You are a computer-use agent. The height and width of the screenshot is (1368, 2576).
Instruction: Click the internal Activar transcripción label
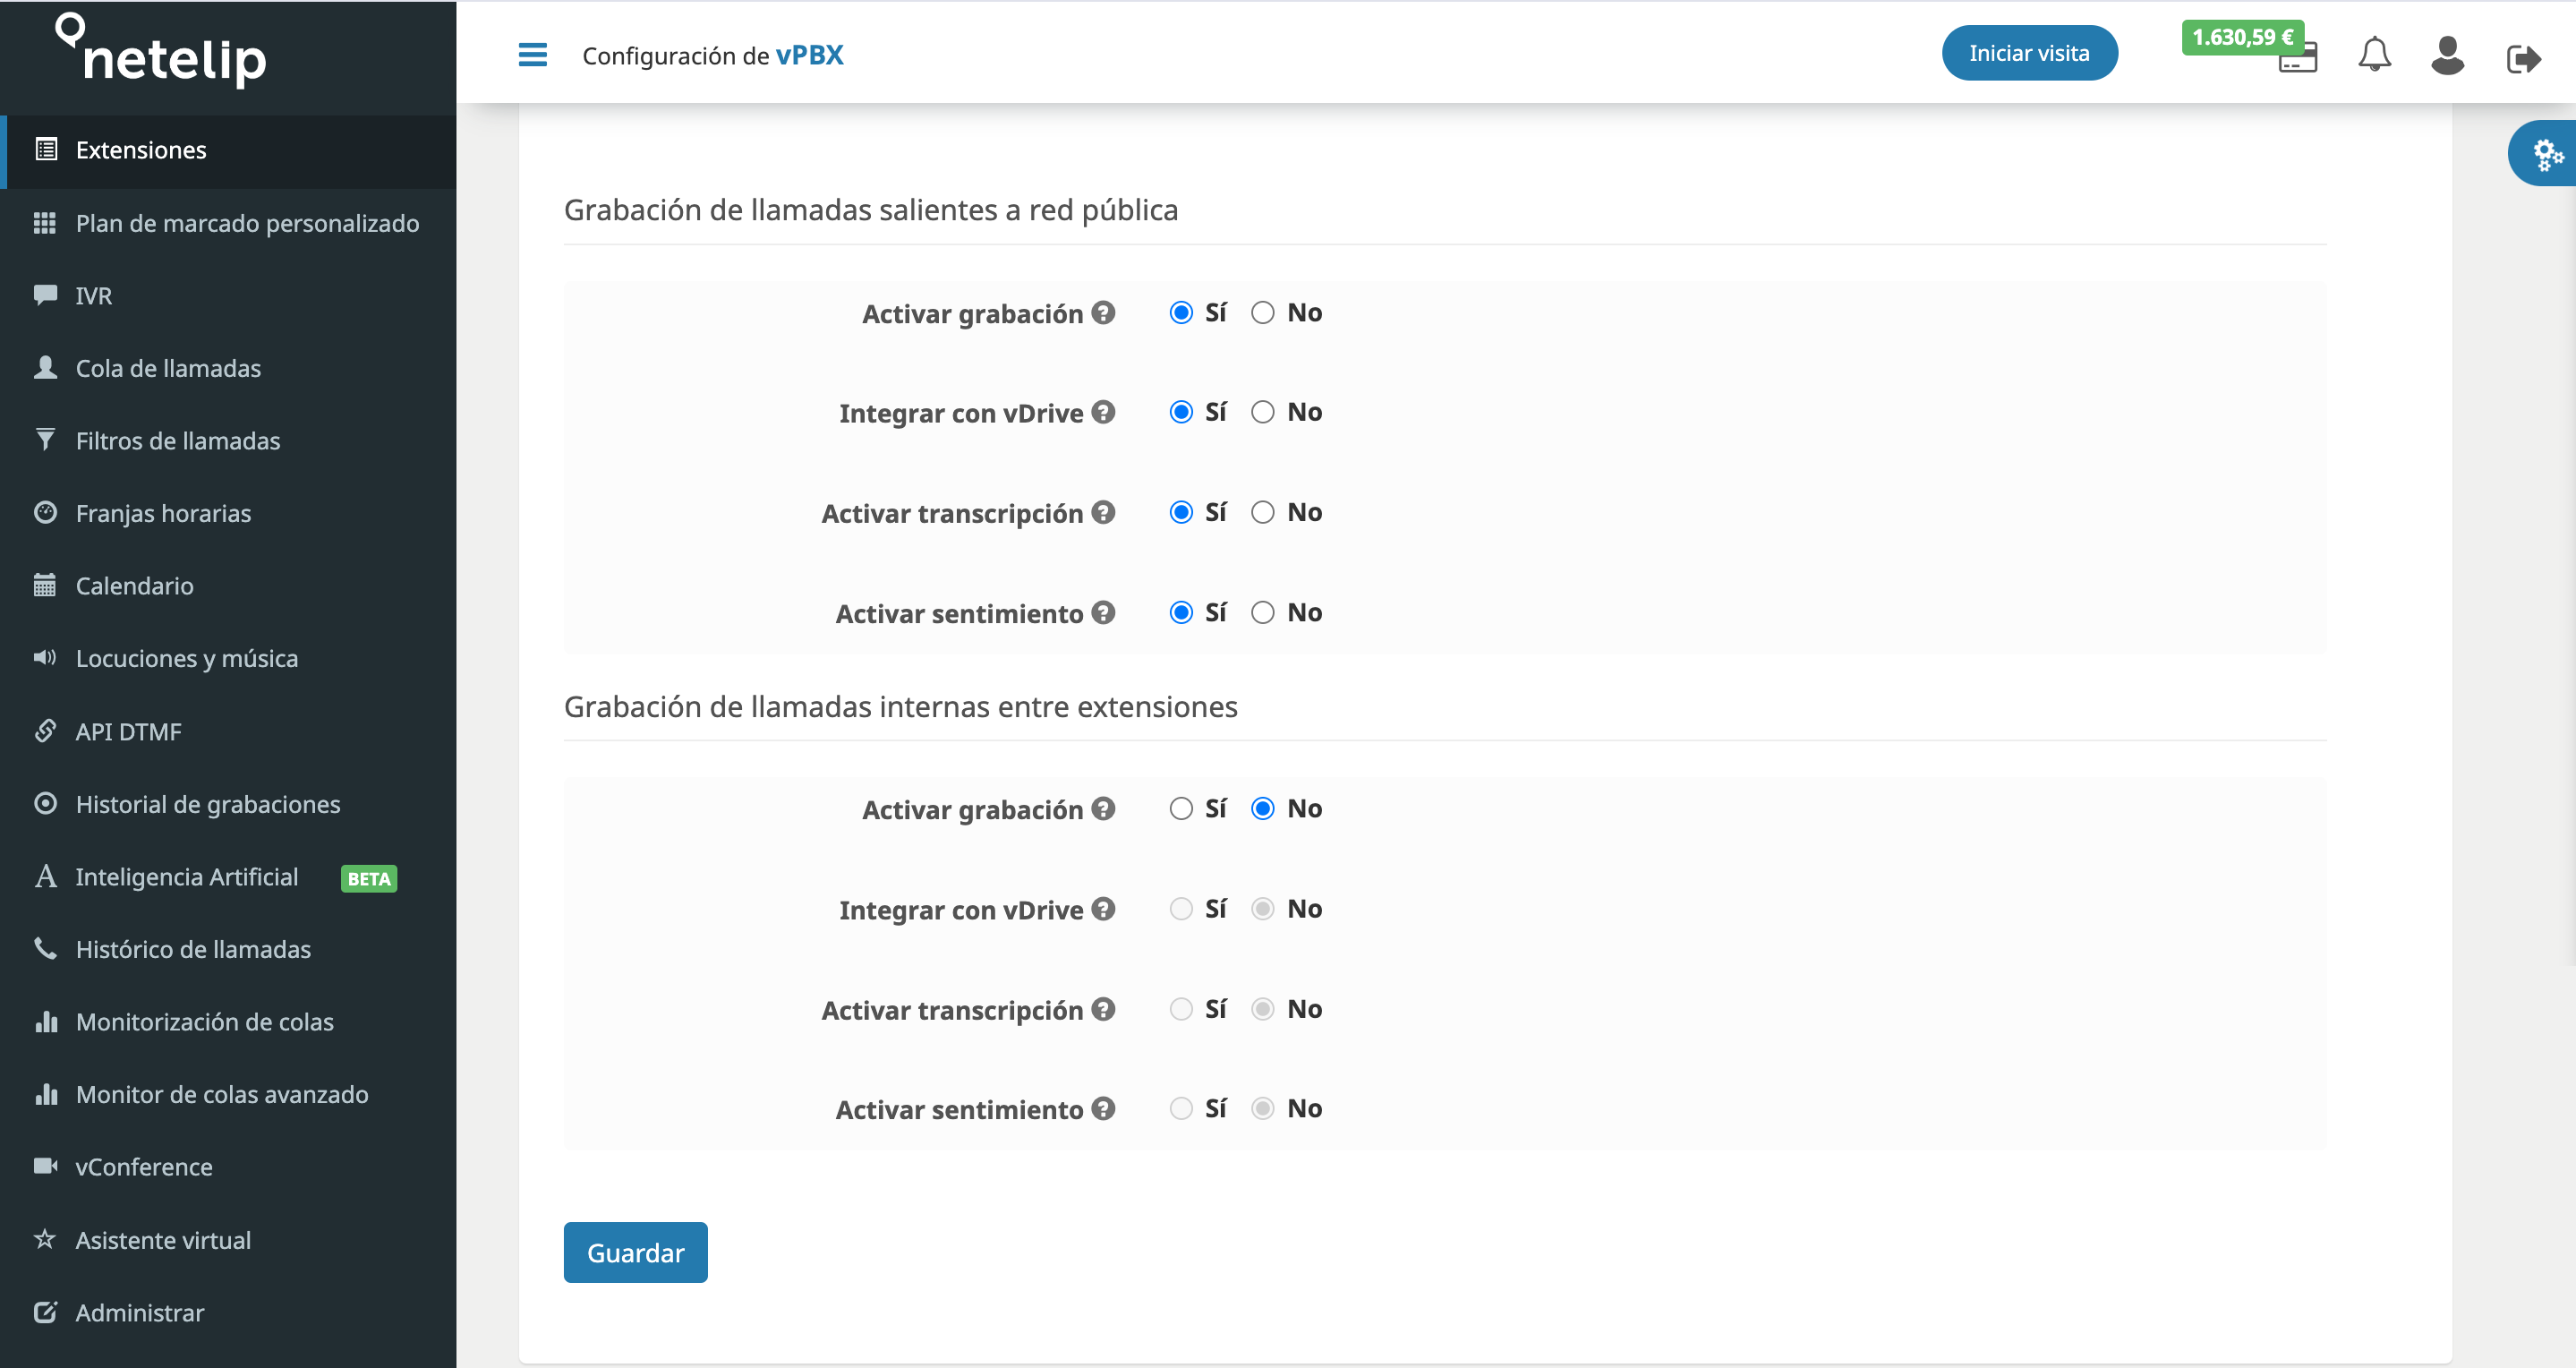(952, 1010)
